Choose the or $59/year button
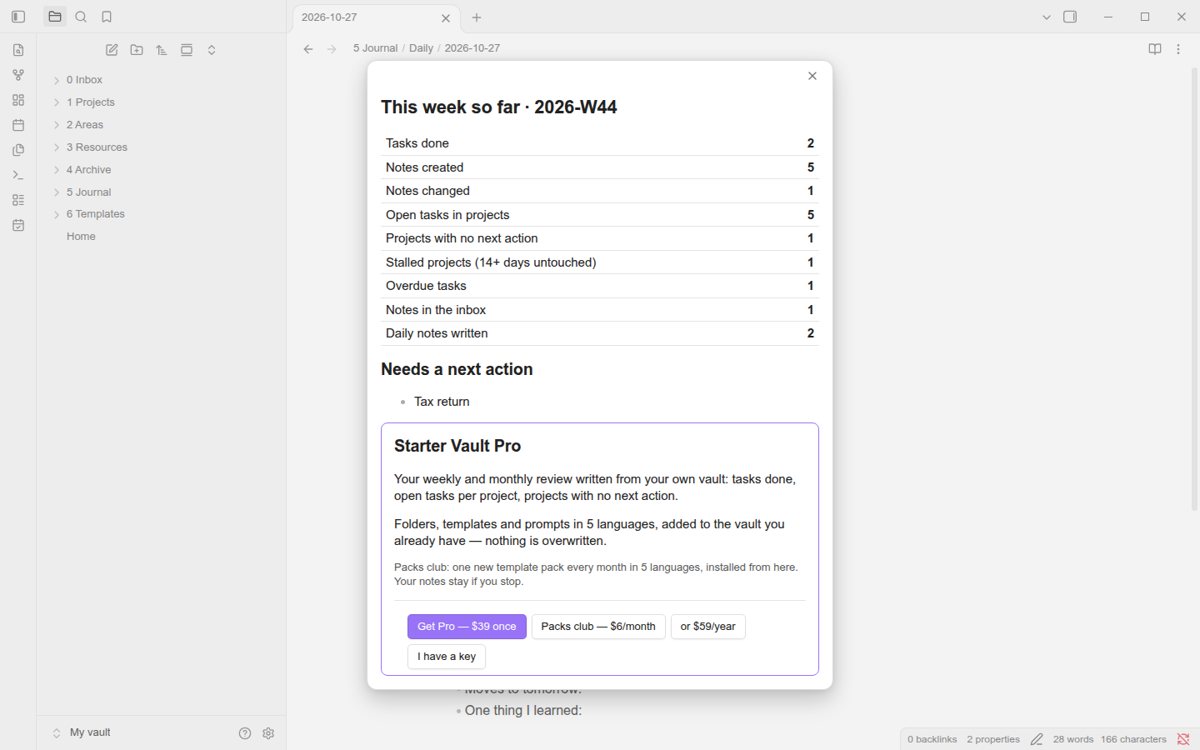 [x=708, y=627]
